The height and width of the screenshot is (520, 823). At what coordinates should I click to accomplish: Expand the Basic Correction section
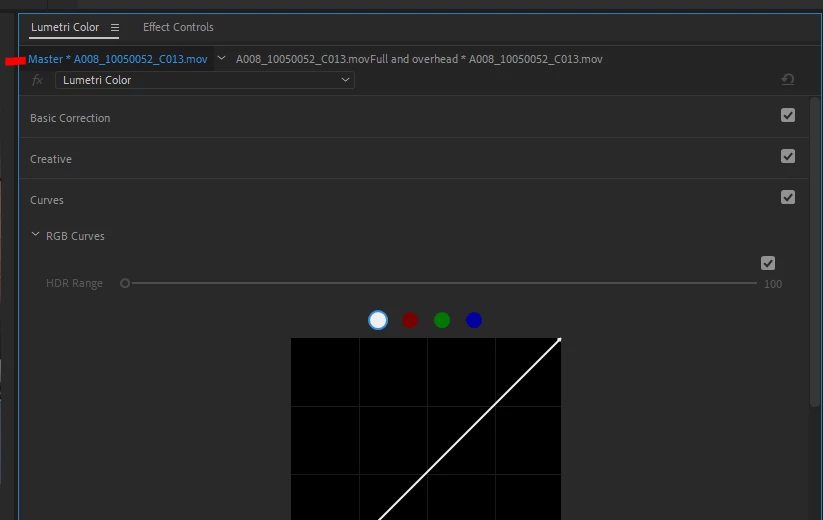pos(70,118)
